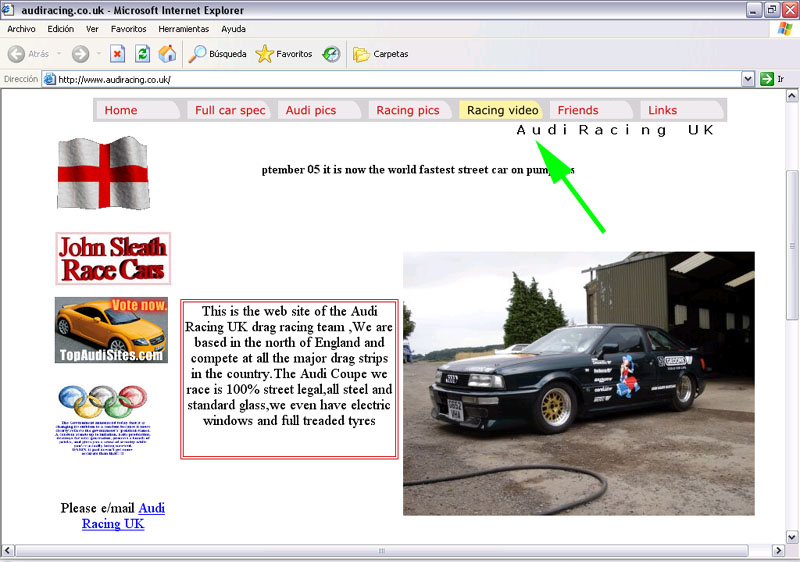Select the Home navigation tab
The image size is (800, 562).
coord(138,110)
